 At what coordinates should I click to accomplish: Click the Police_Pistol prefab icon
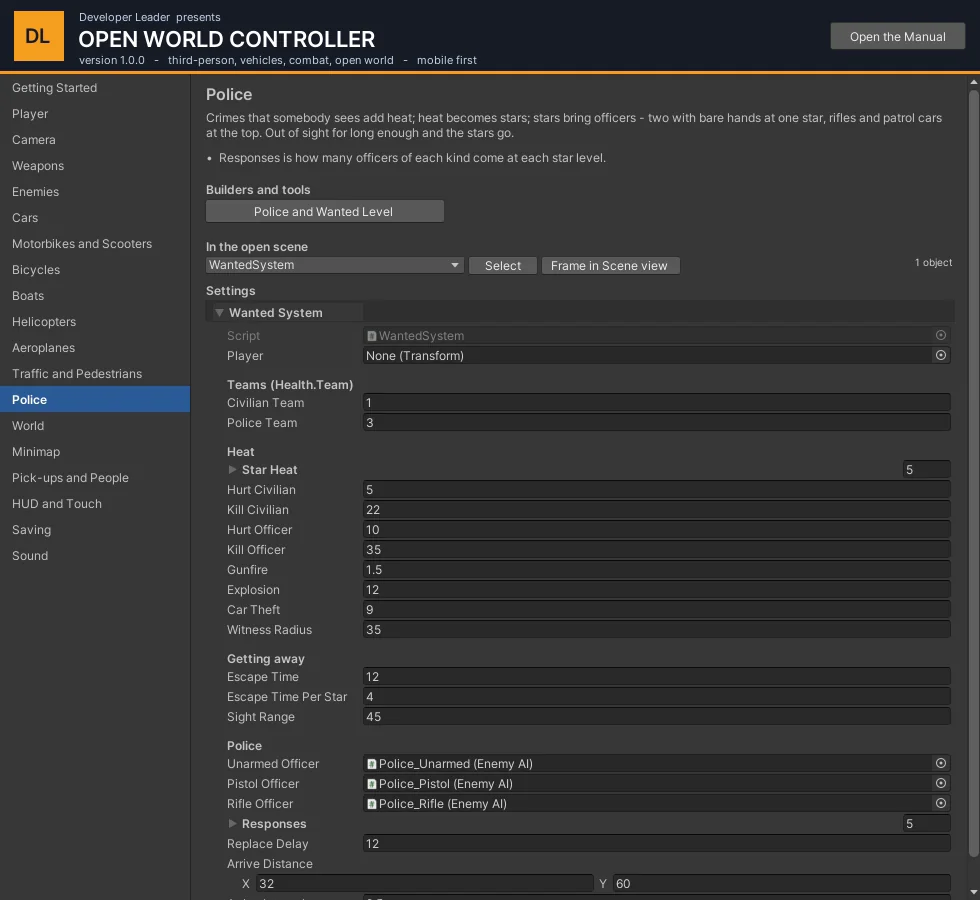pyautogui.click(x=372, y=784)
